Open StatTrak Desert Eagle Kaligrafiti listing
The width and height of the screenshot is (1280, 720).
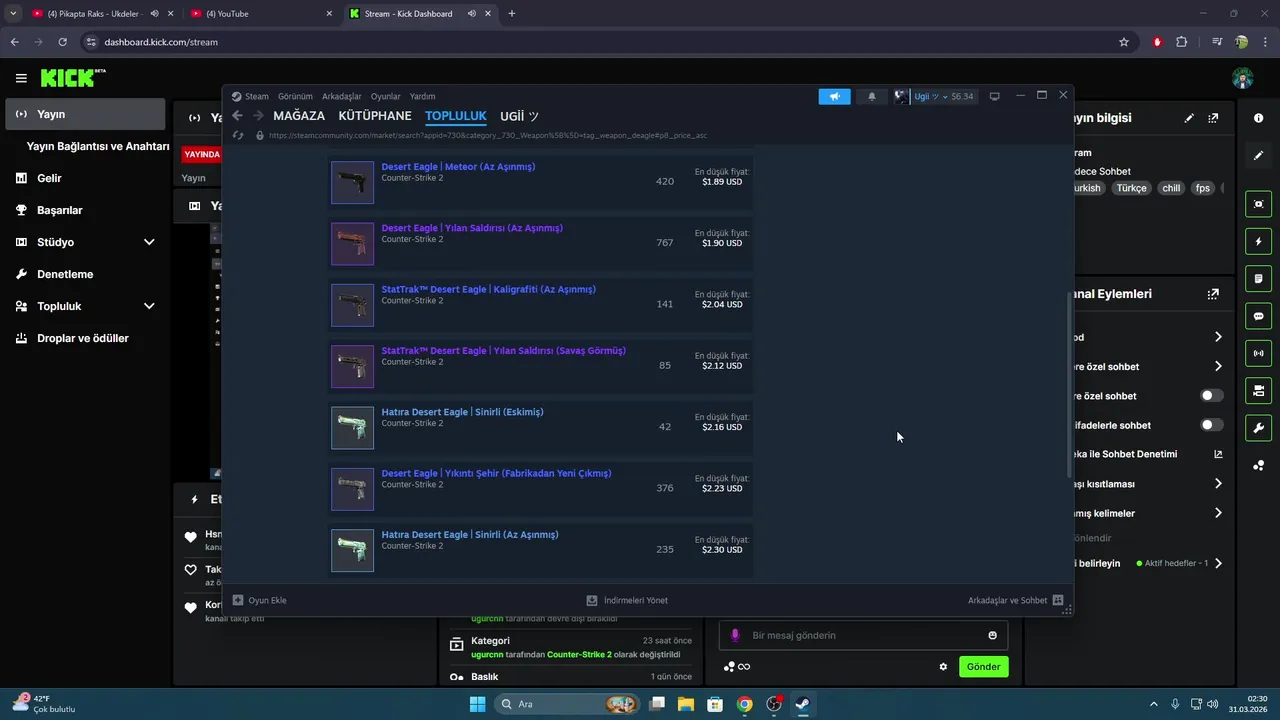(x=540, y=304)
